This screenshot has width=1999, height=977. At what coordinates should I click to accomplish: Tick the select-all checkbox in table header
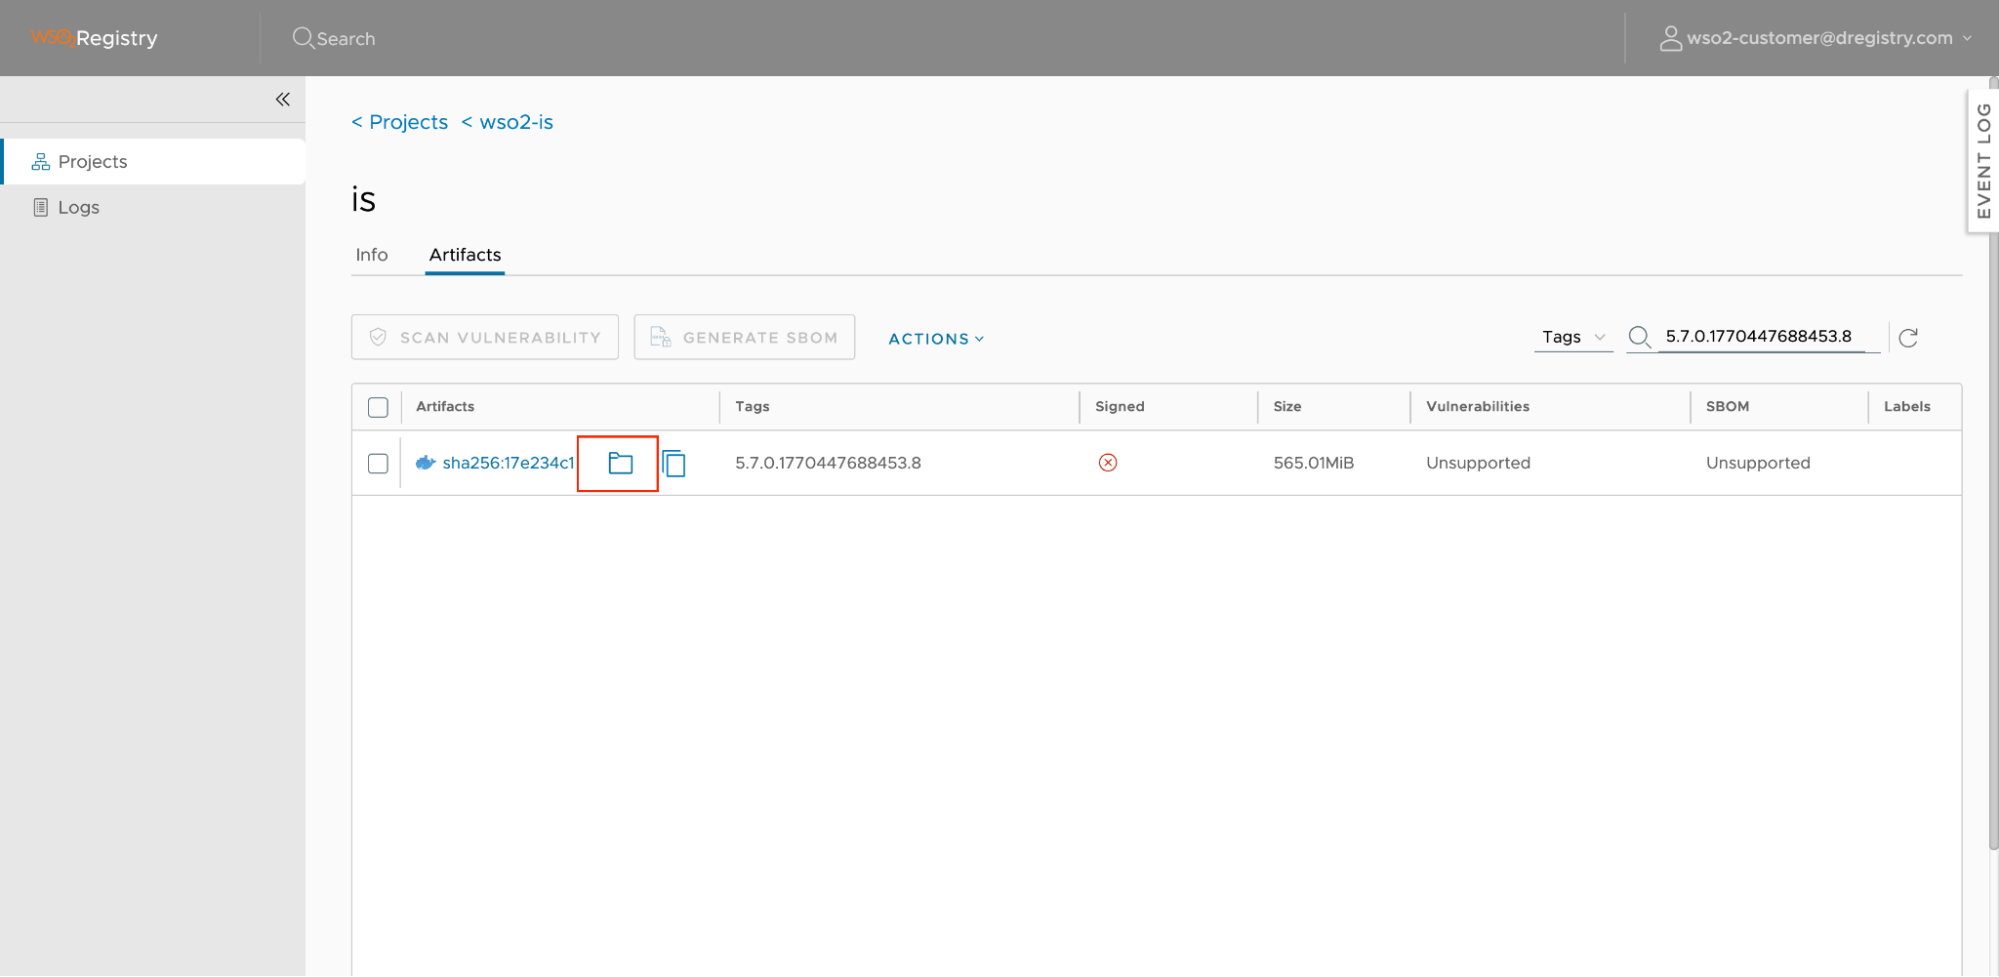click(x=378, y=407)
